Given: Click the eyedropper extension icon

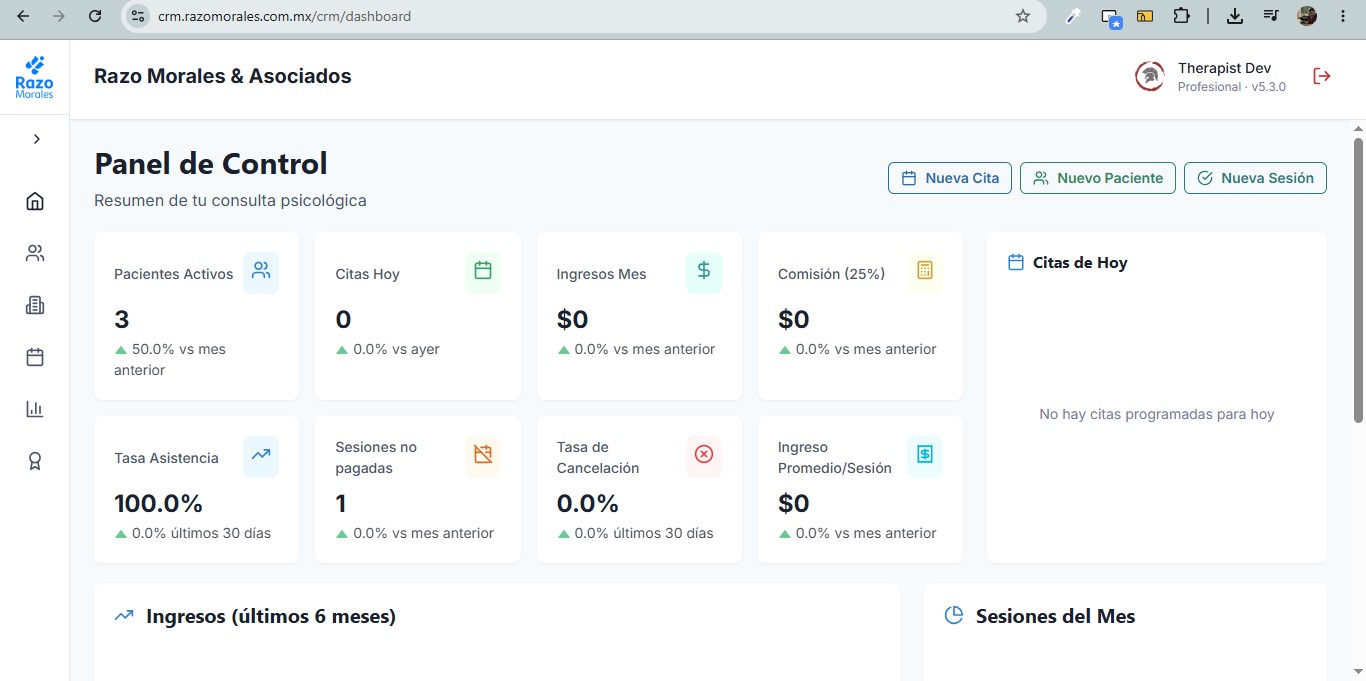Looking at the screenshot, I should [1073, 16].
